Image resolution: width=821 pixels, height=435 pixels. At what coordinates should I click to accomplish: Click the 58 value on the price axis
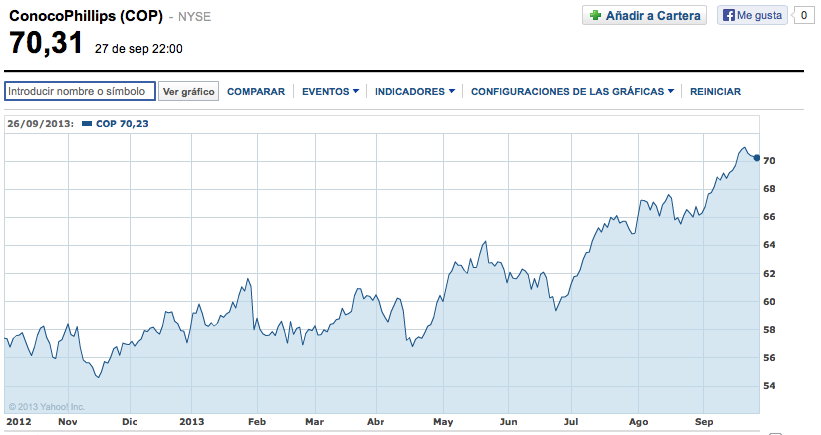click(x=769, y=330)
